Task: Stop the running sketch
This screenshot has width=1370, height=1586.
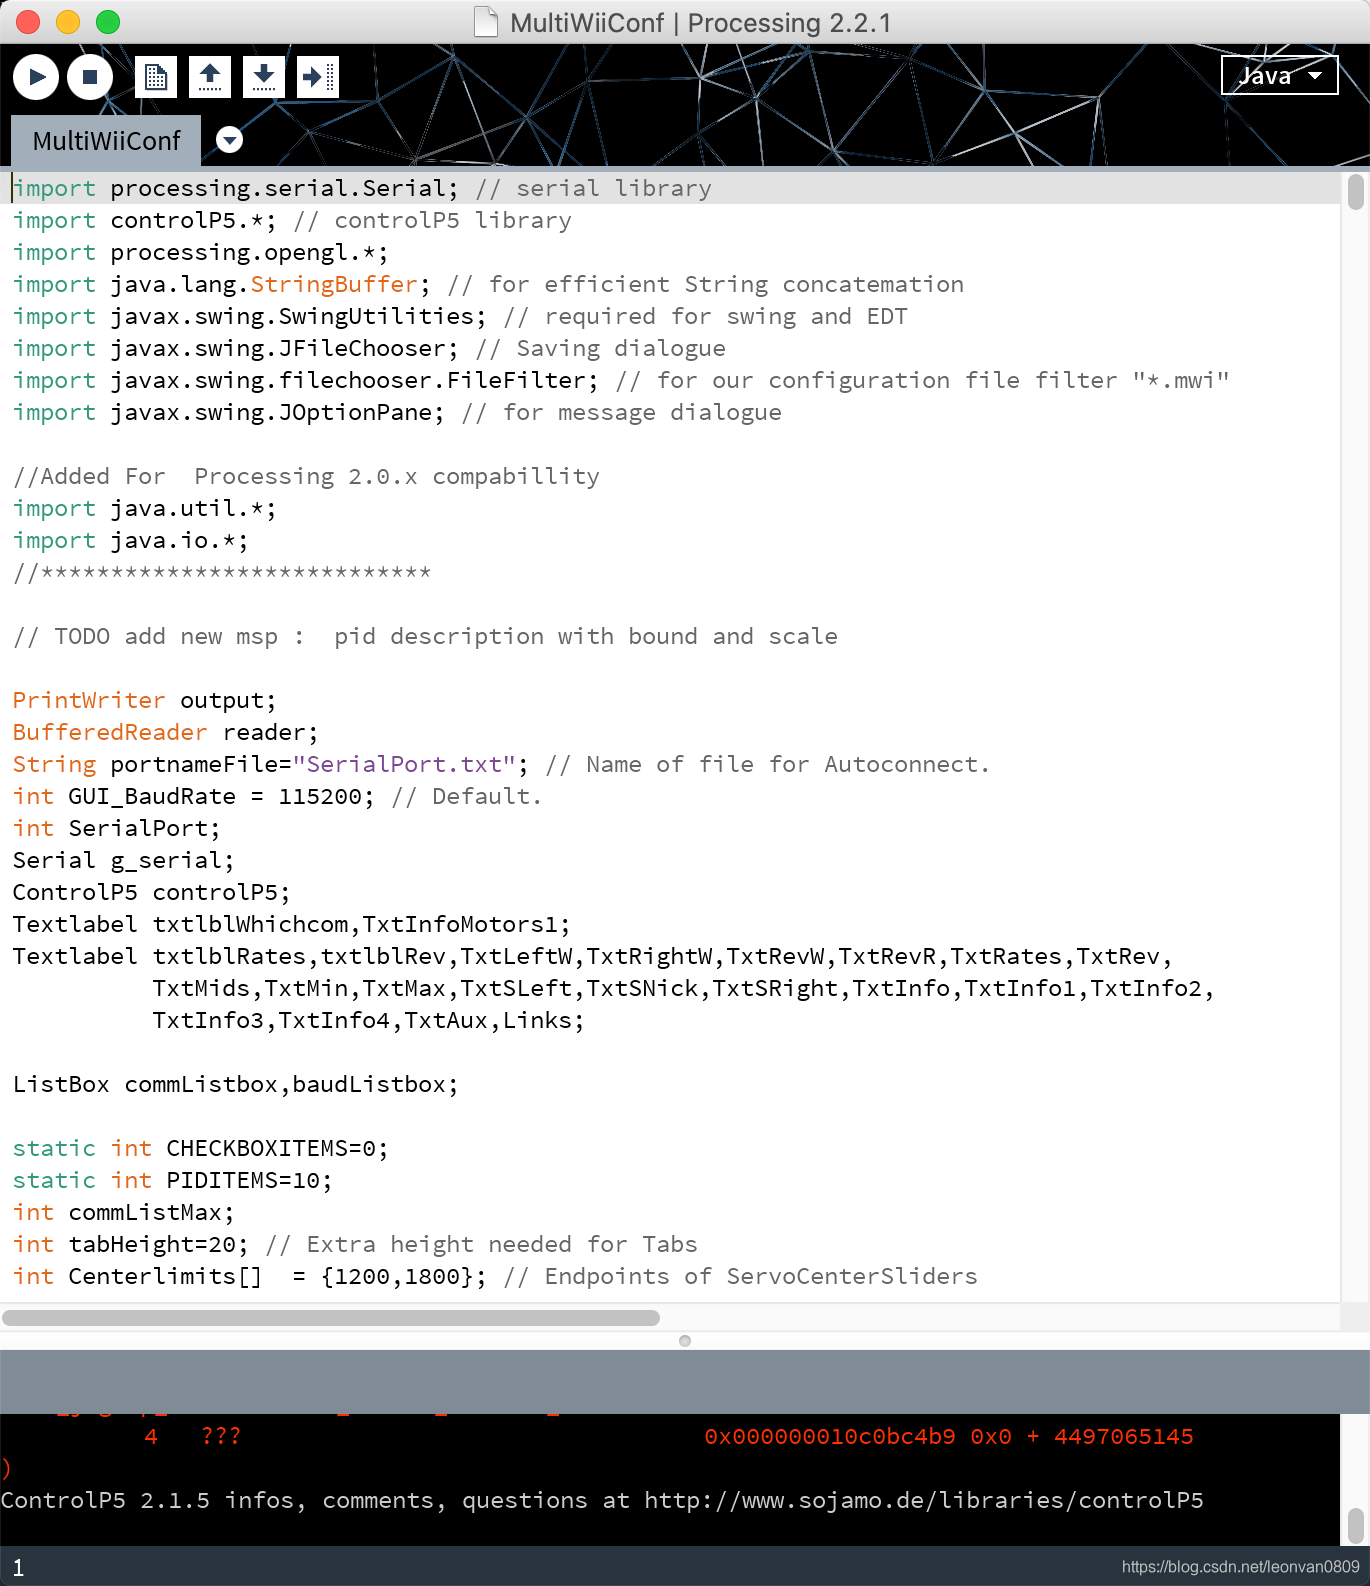Action: tap(90, 77)
